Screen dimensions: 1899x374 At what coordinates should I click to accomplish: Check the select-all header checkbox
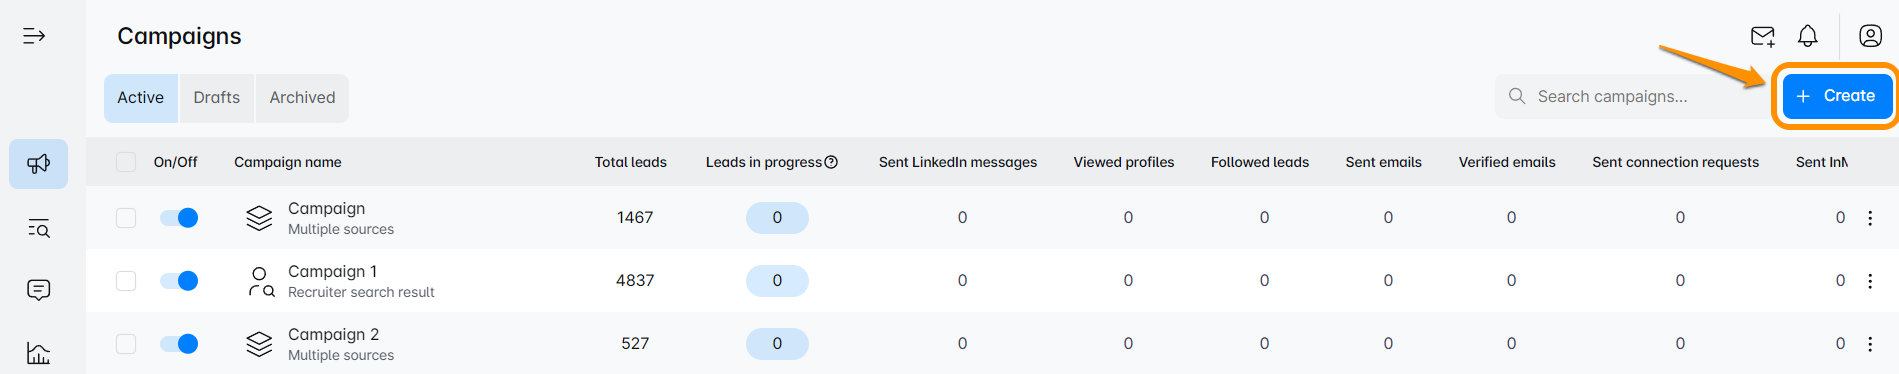click(126, 162)
